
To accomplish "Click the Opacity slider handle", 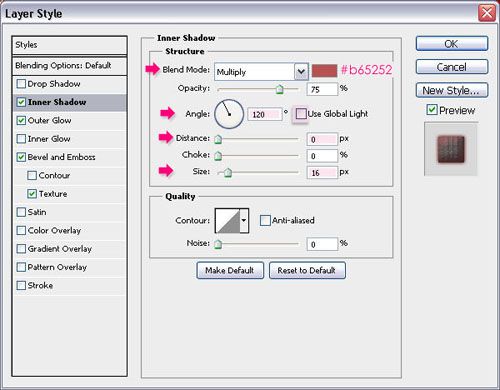I will pos(280,89).
